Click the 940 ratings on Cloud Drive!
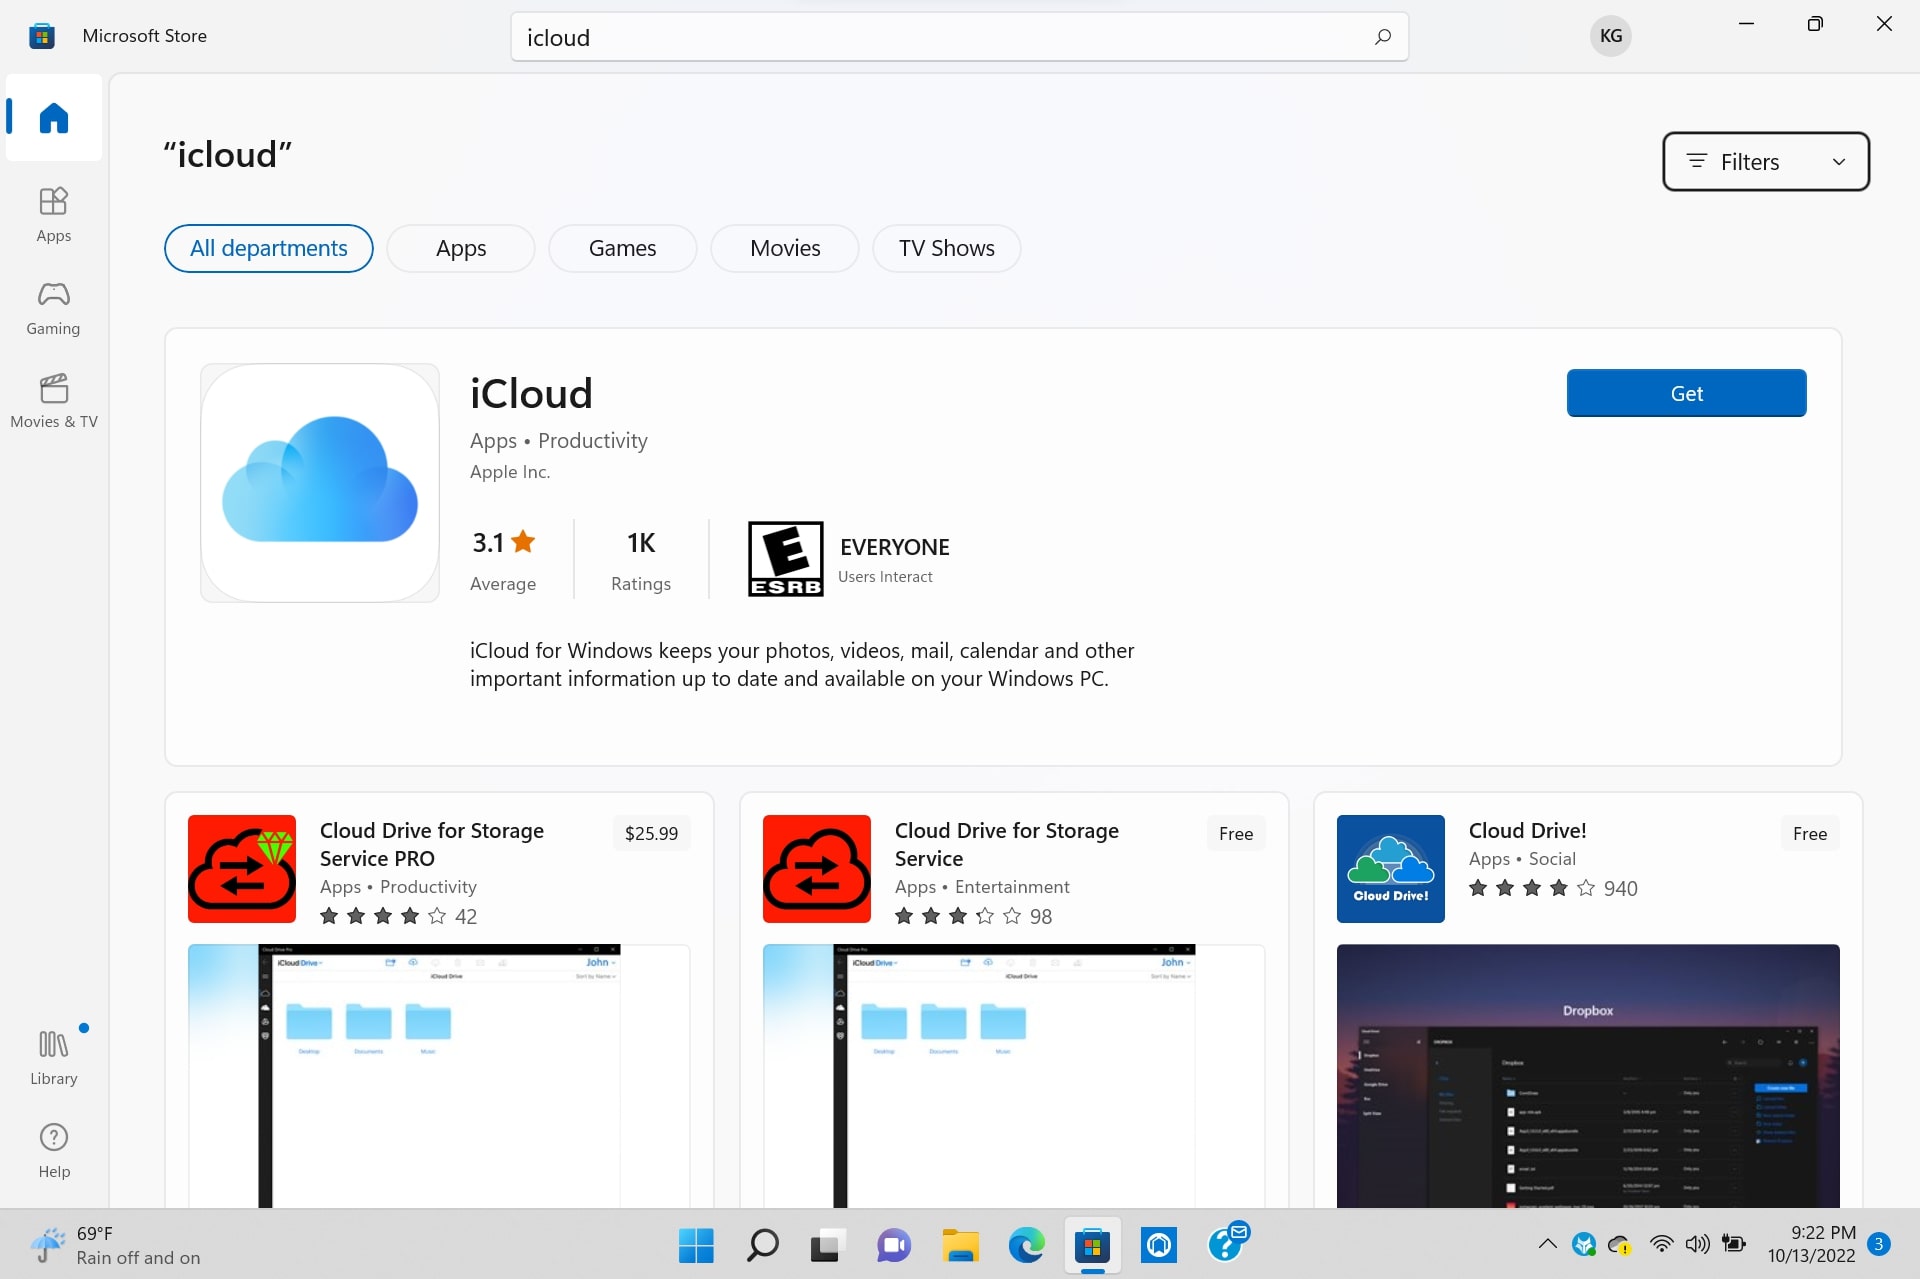1920x1279 pixels. coord(1620,888)
